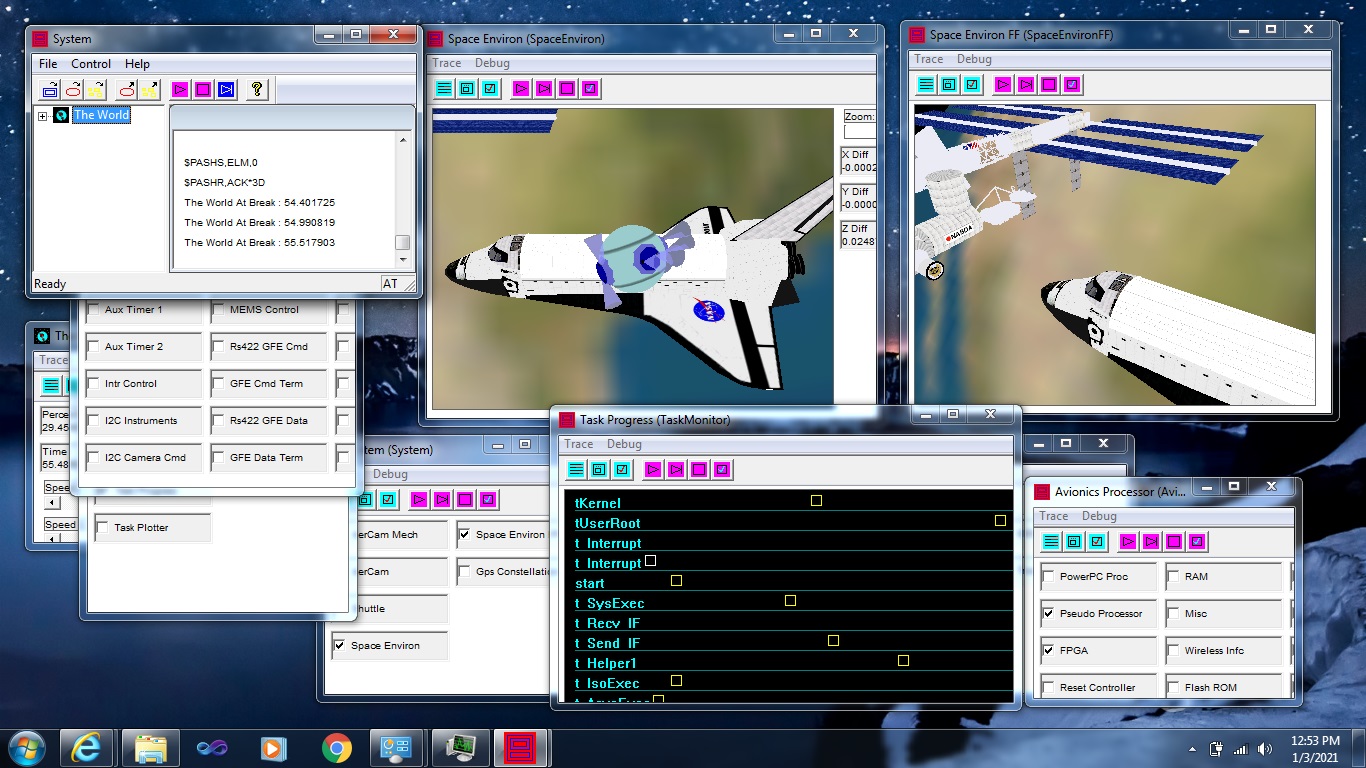Screen dimensions: 1366x768
Task: Click the magenta play icon in Space Environ FF toolbar
Action: tap(1003, 85)
